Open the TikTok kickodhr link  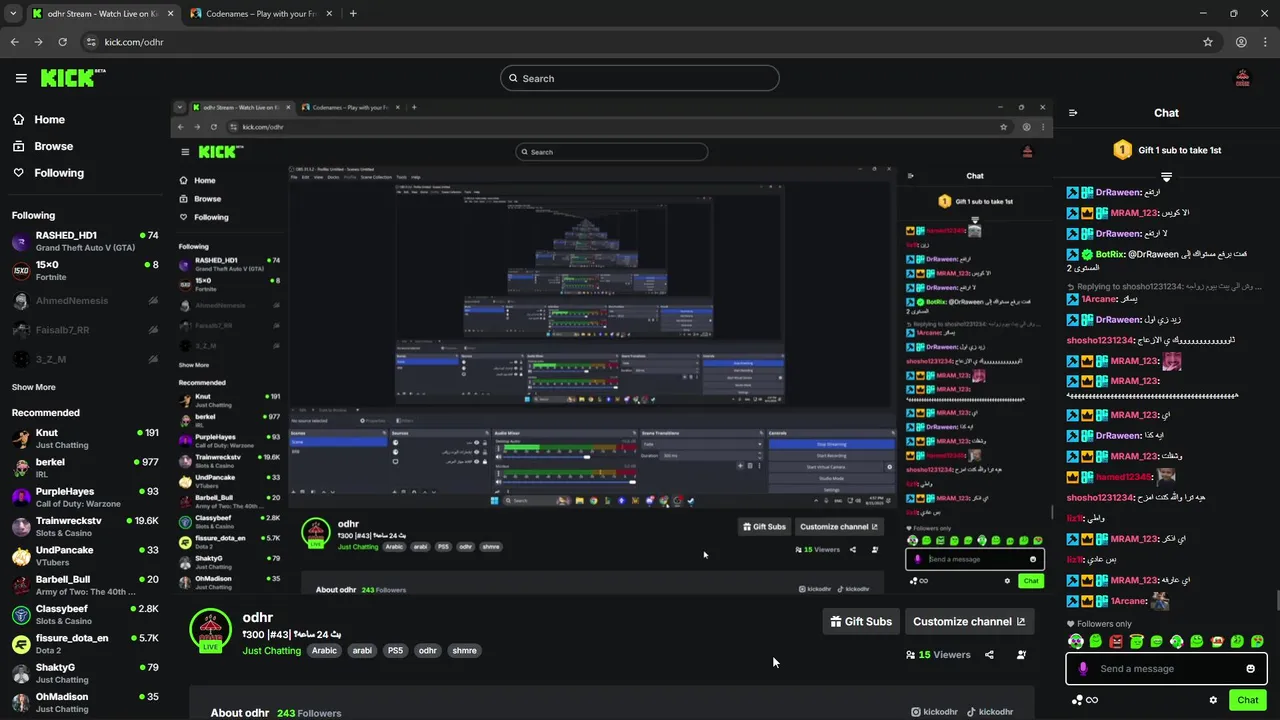click(989, 712)
